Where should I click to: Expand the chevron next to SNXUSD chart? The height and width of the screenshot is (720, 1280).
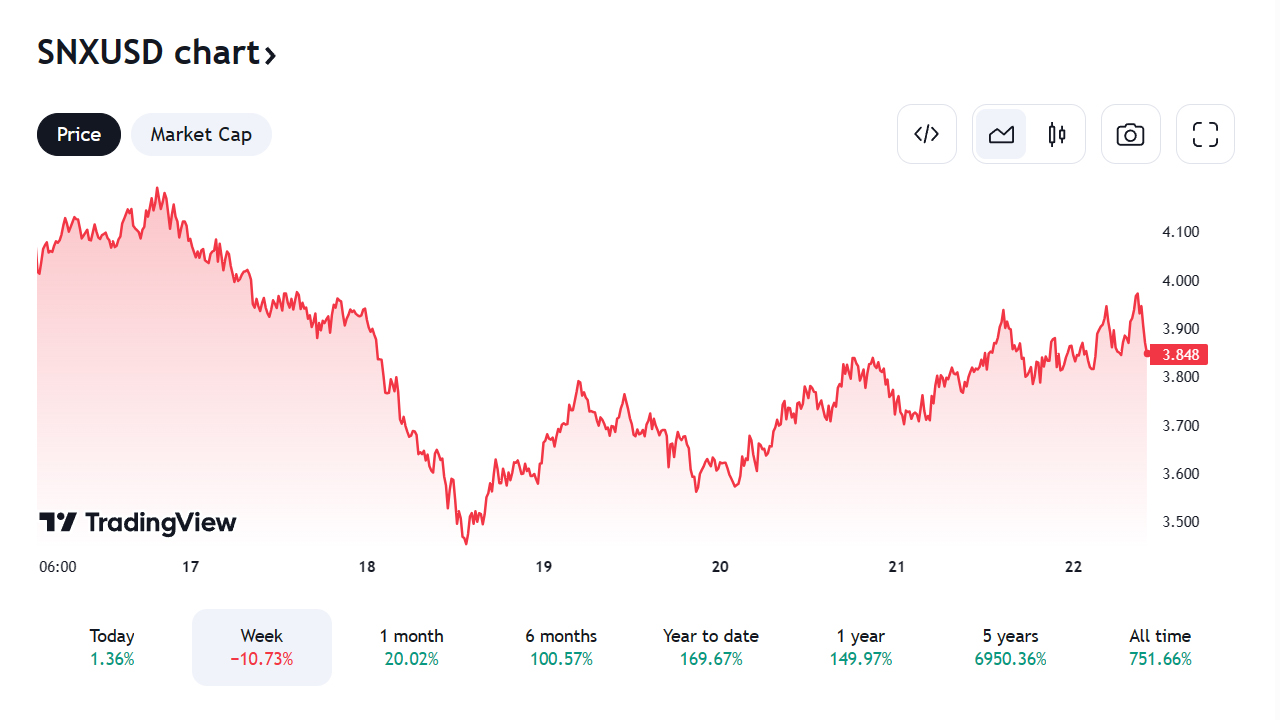(x=270, y=54)
